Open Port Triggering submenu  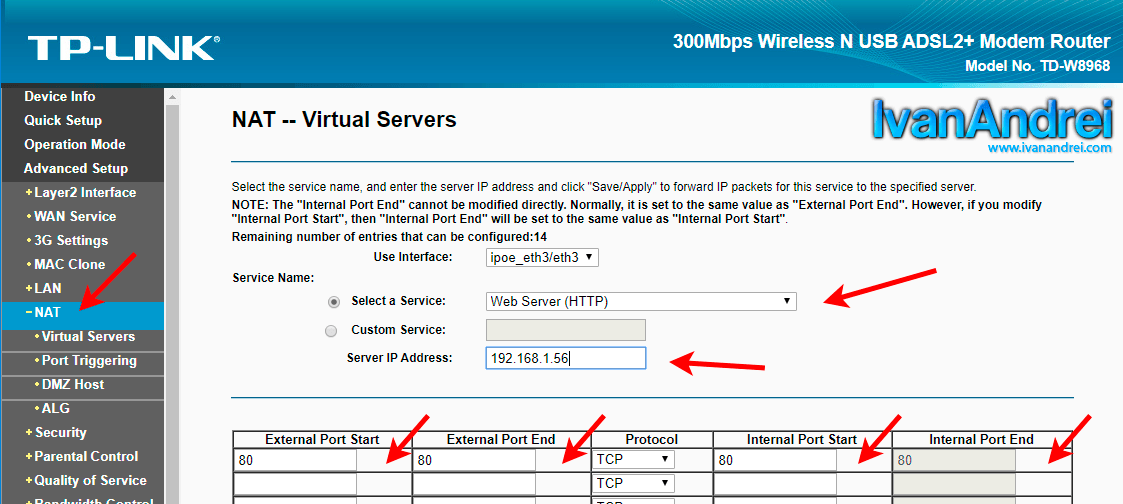coord(89,361)
